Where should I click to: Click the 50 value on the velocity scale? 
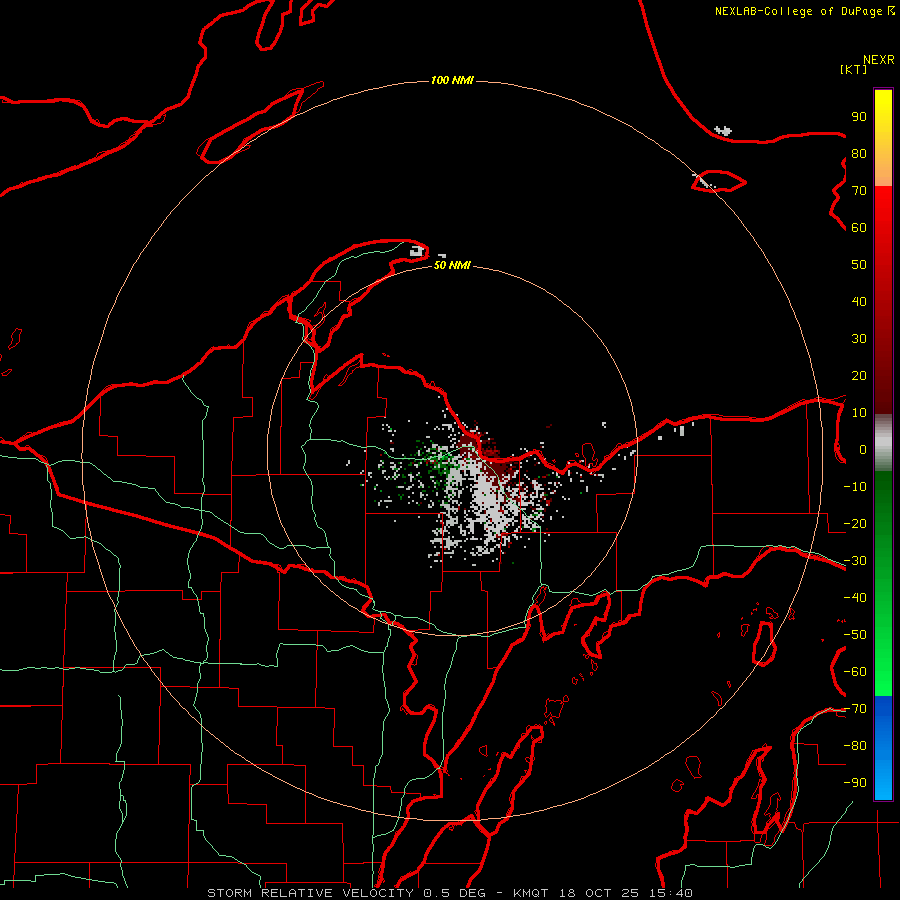tap(859, 265)
